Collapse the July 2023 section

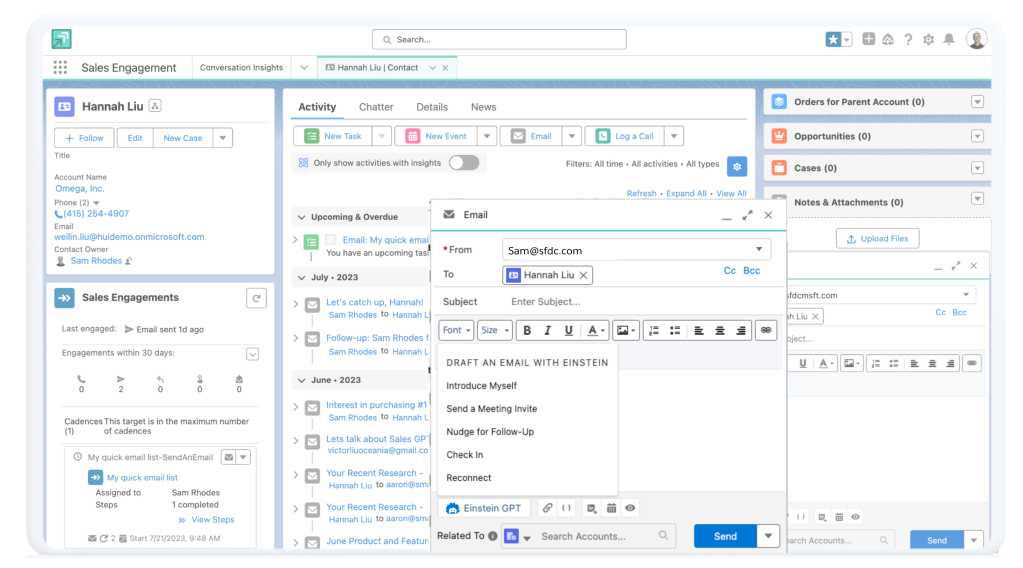click(x=301, y=278)
